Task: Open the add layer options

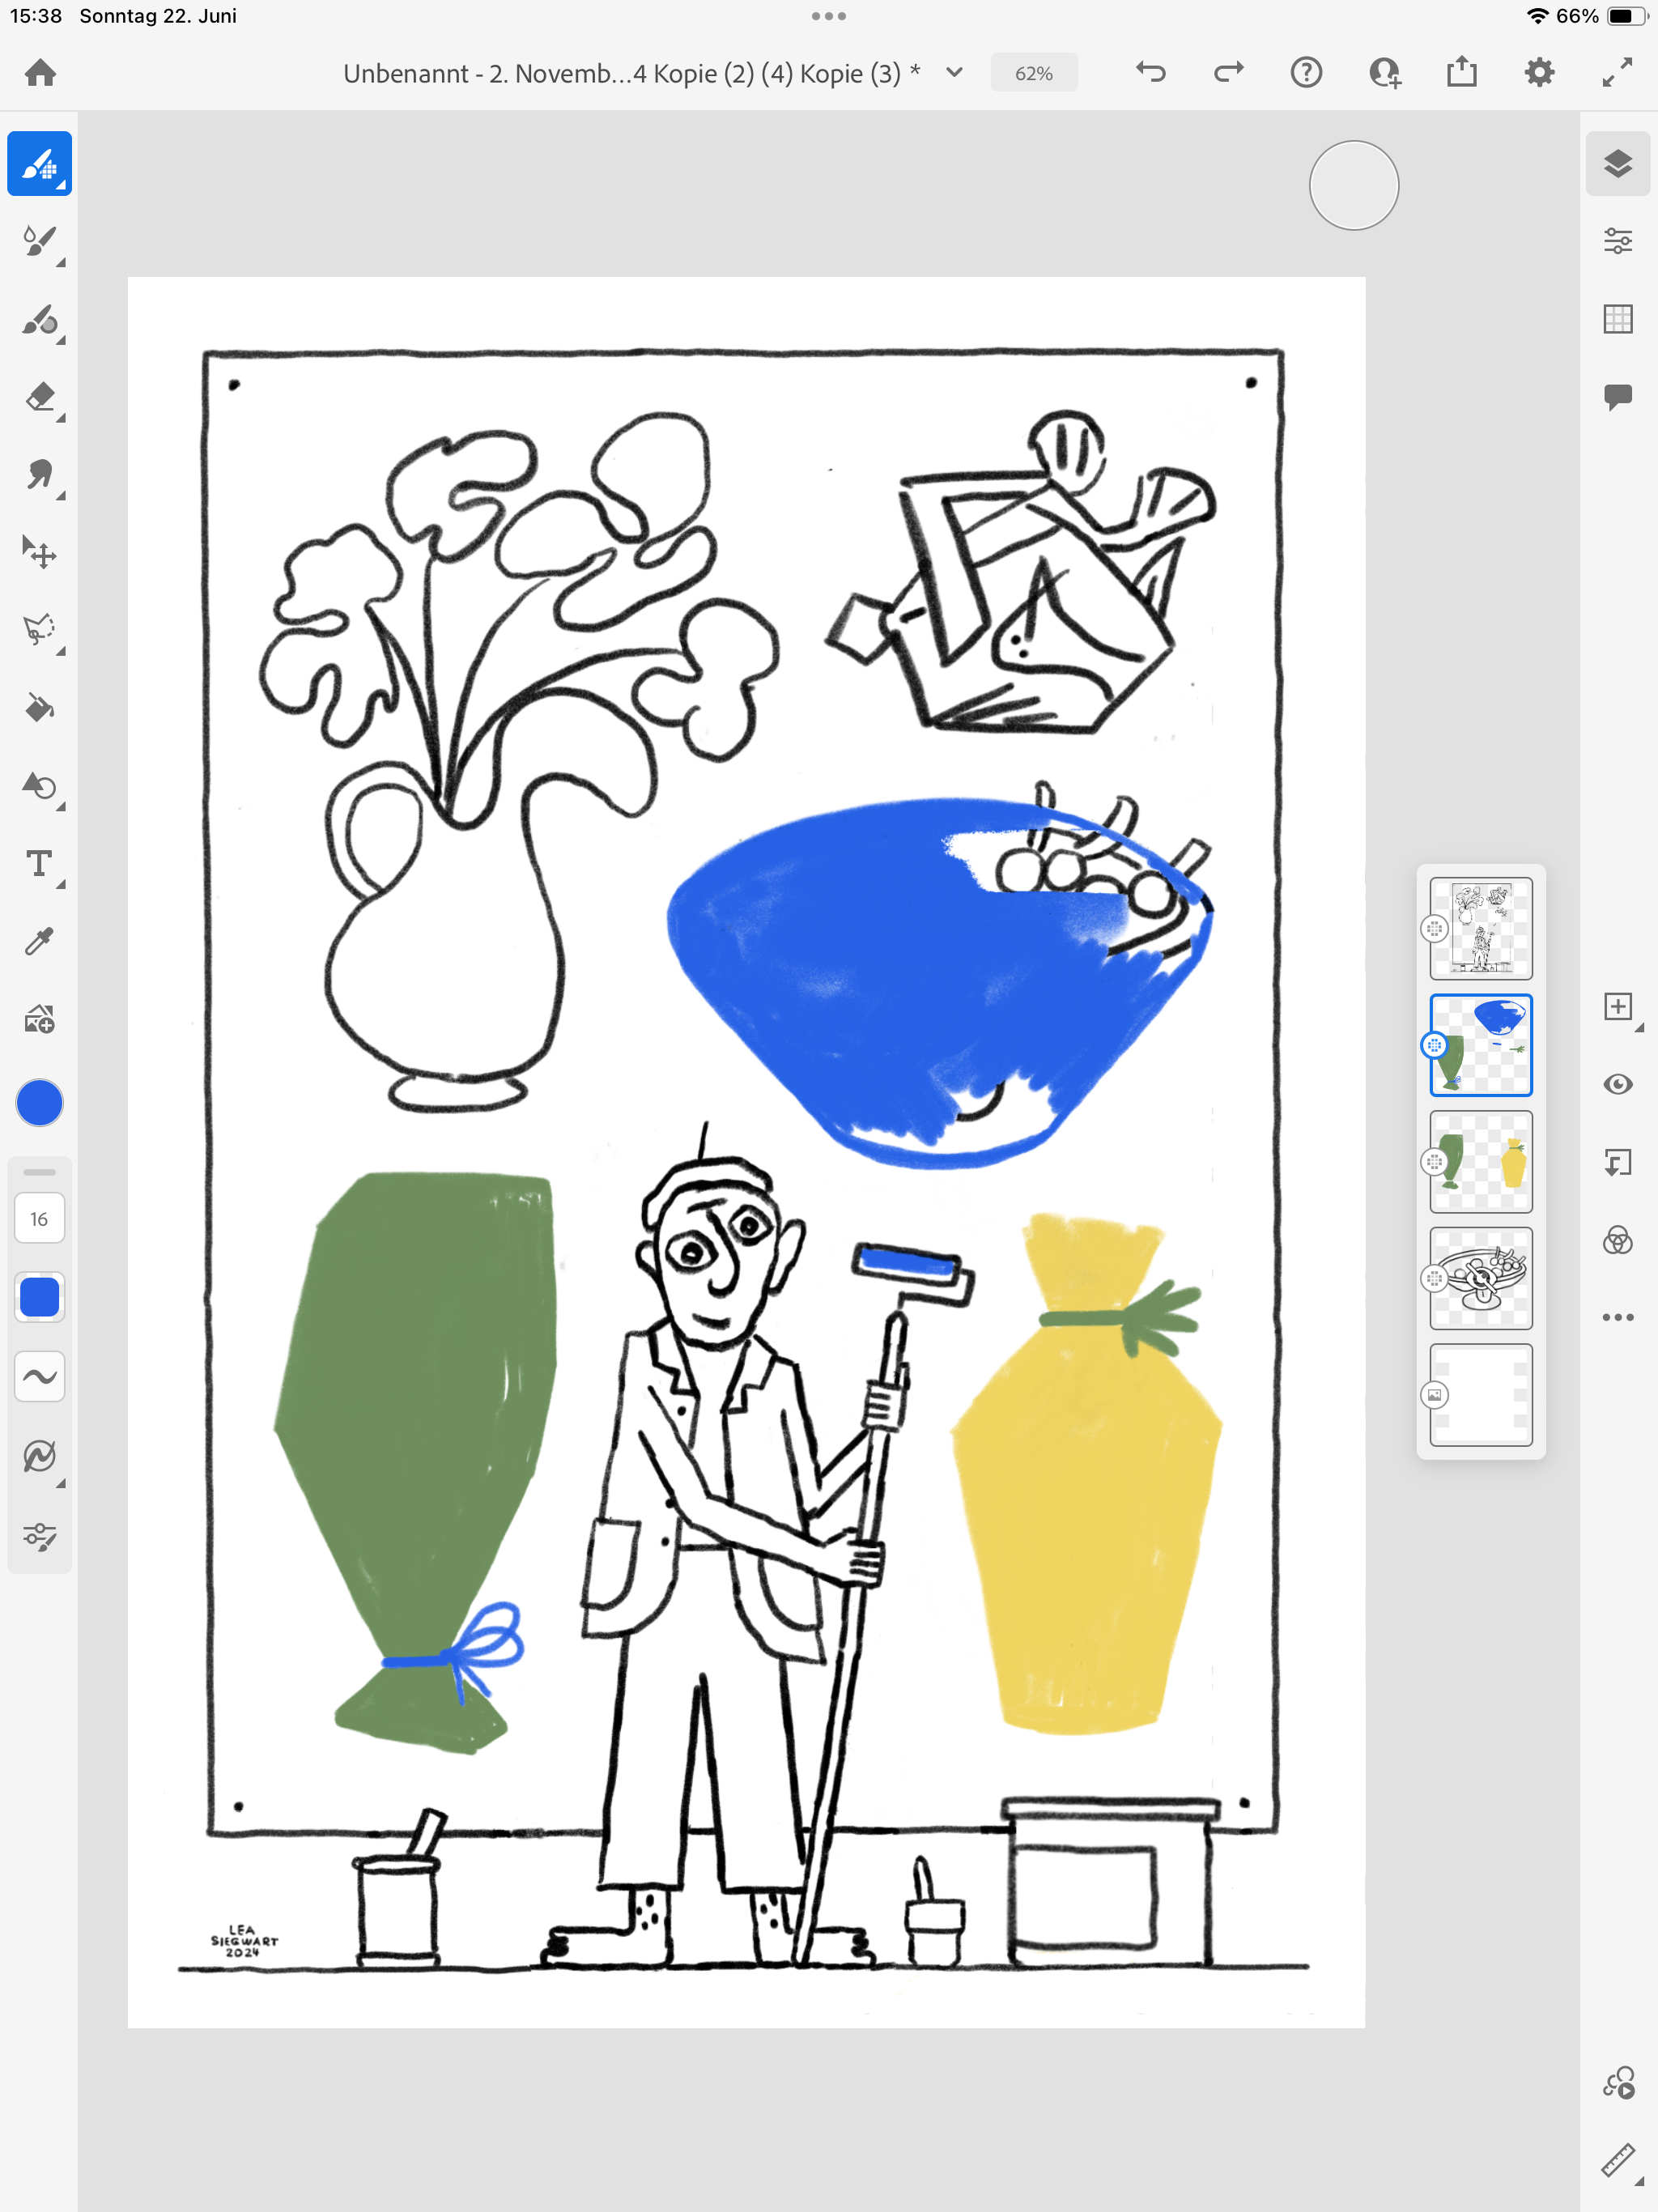Action: 1617,1007
